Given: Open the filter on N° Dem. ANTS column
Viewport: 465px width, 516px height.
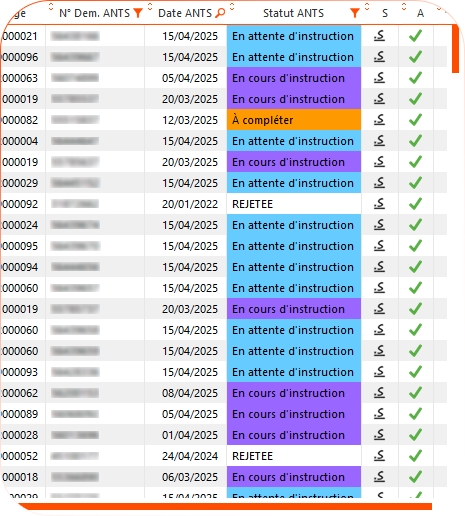Looking at the screenshot, I should 138,13.
